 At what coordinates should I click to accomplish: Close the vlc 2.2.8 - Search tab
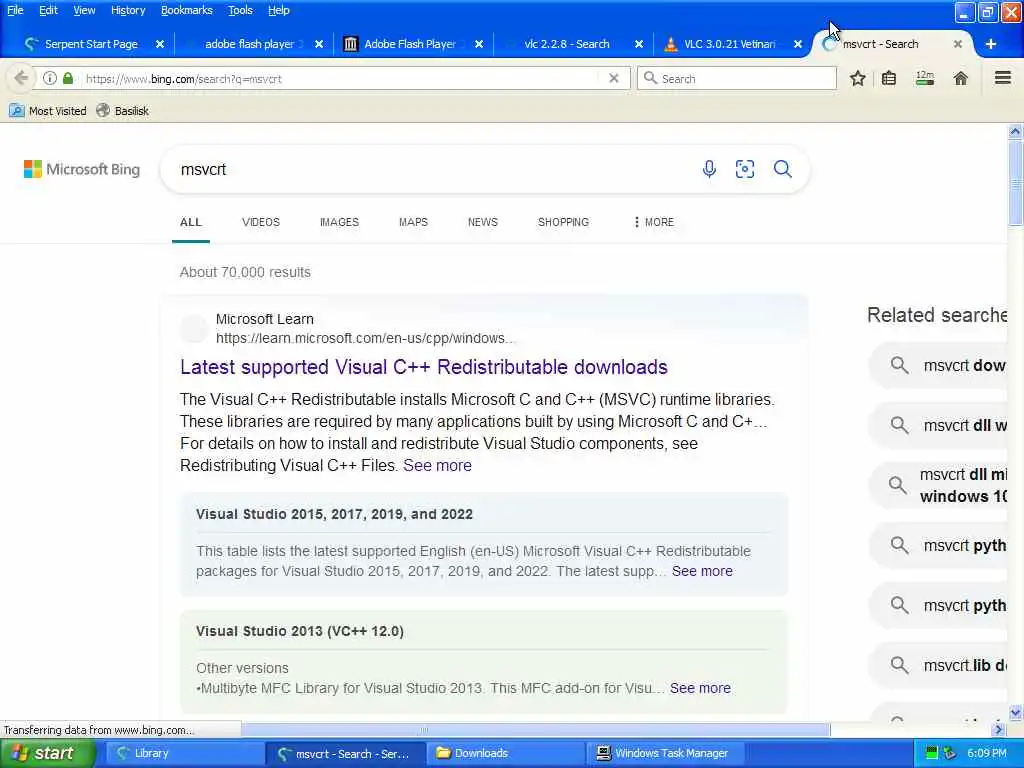coord(639,44)
